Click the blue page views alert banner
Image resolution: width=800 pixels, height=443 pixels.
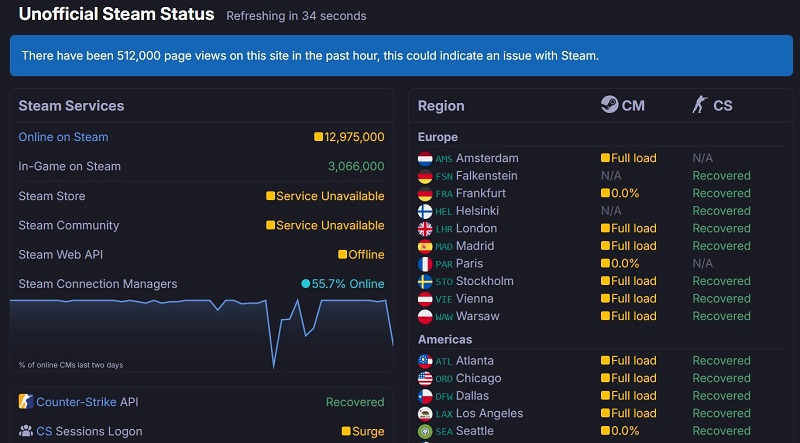pos(400,55)
